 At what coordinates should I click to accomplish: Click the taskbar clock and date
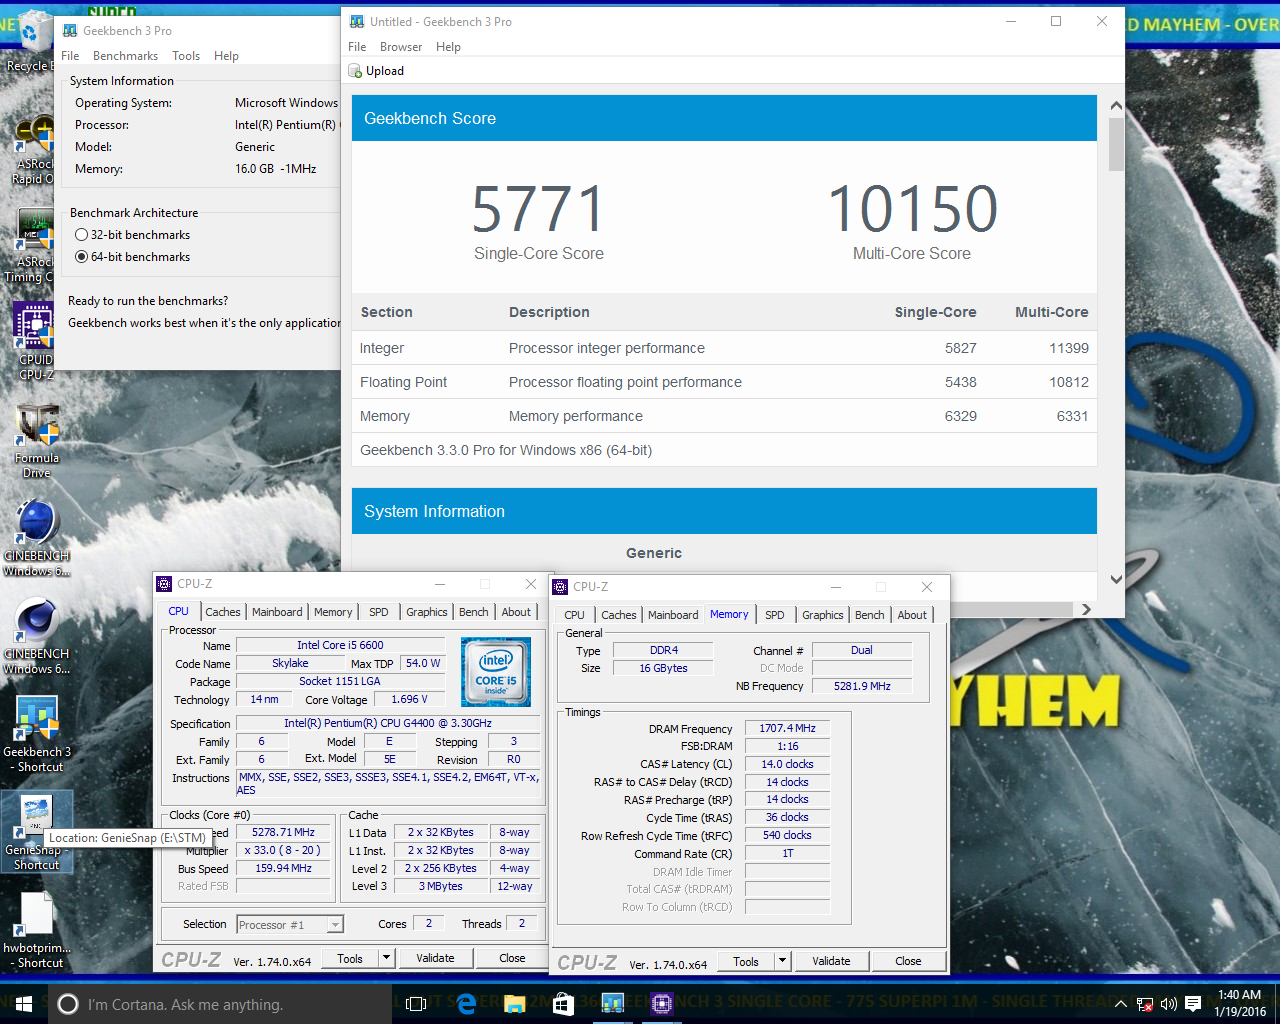pos(1239,1003)
